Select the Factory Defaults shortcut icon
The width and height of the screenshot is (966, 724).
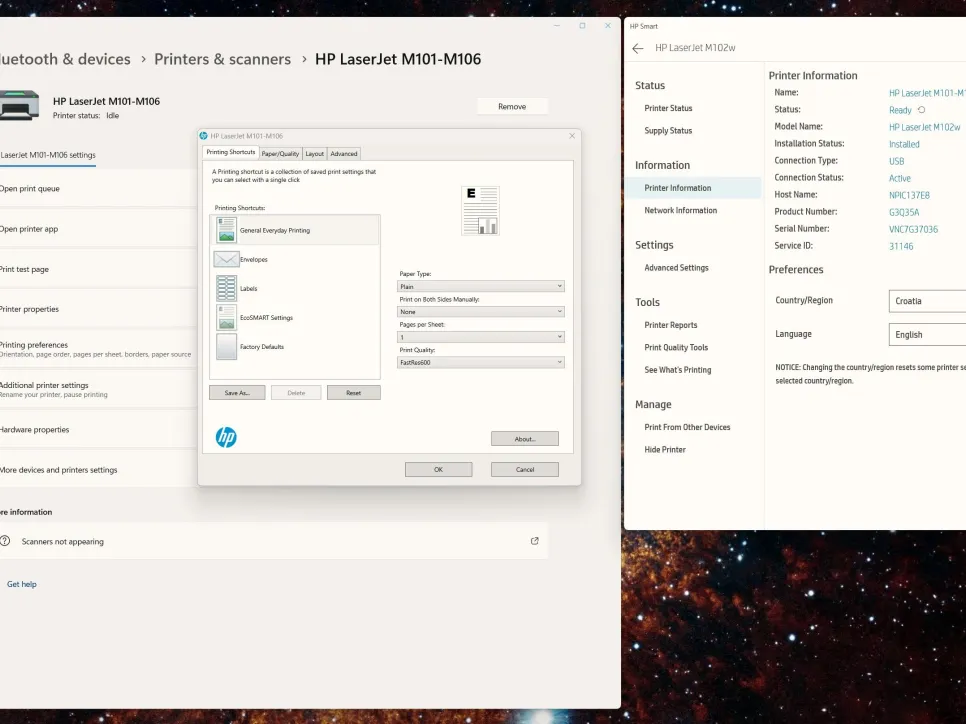pos(226,346)
